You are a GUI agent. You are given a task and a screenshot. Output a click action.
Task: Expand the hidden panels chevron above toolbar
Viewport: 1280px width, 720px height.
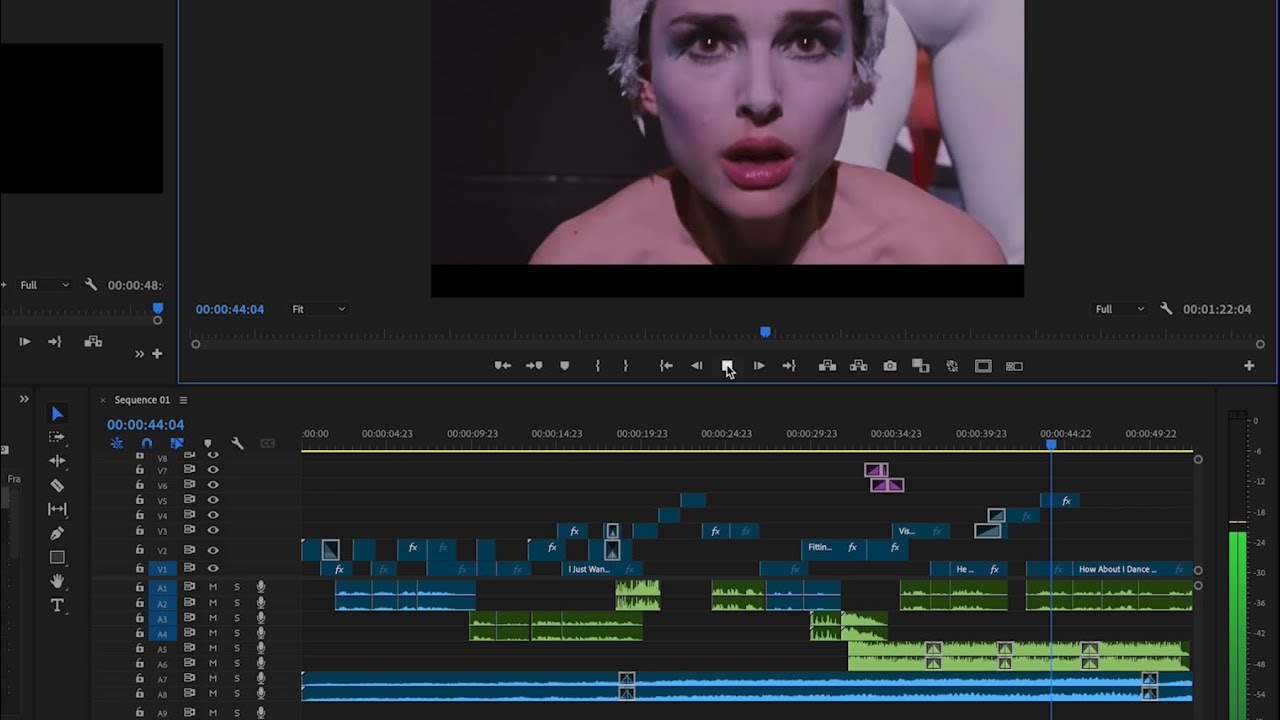click(x=24, y=399)
